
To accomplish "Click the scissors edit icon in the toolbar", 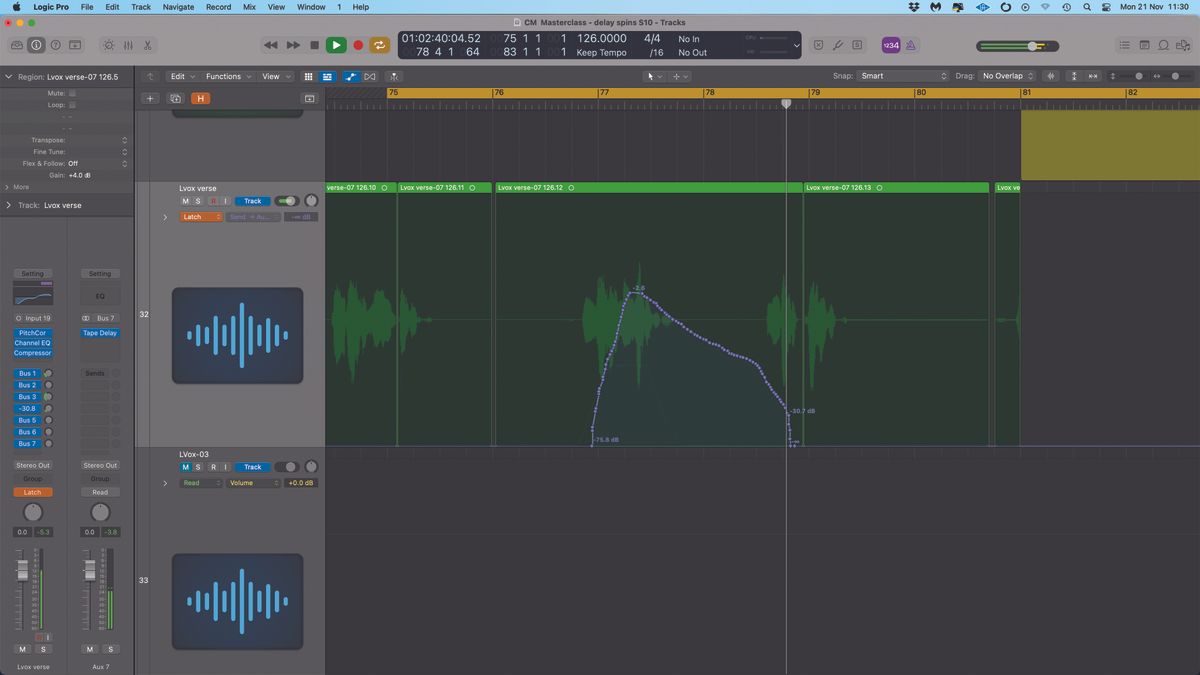I will click(148, 45).
